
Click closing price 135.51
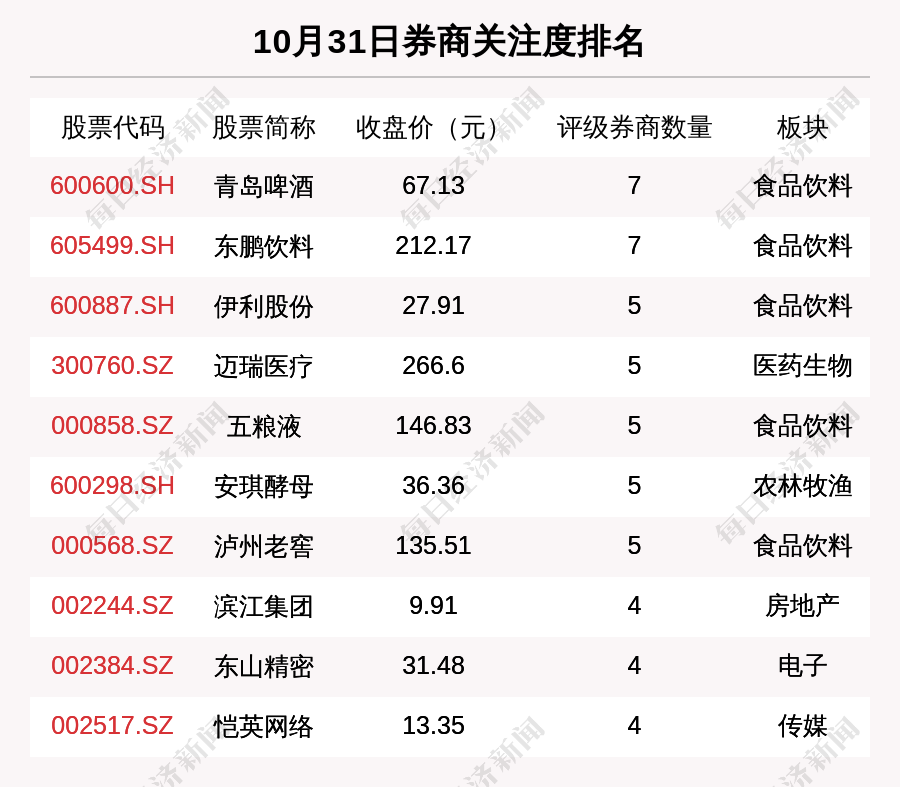tap(433, 545)
